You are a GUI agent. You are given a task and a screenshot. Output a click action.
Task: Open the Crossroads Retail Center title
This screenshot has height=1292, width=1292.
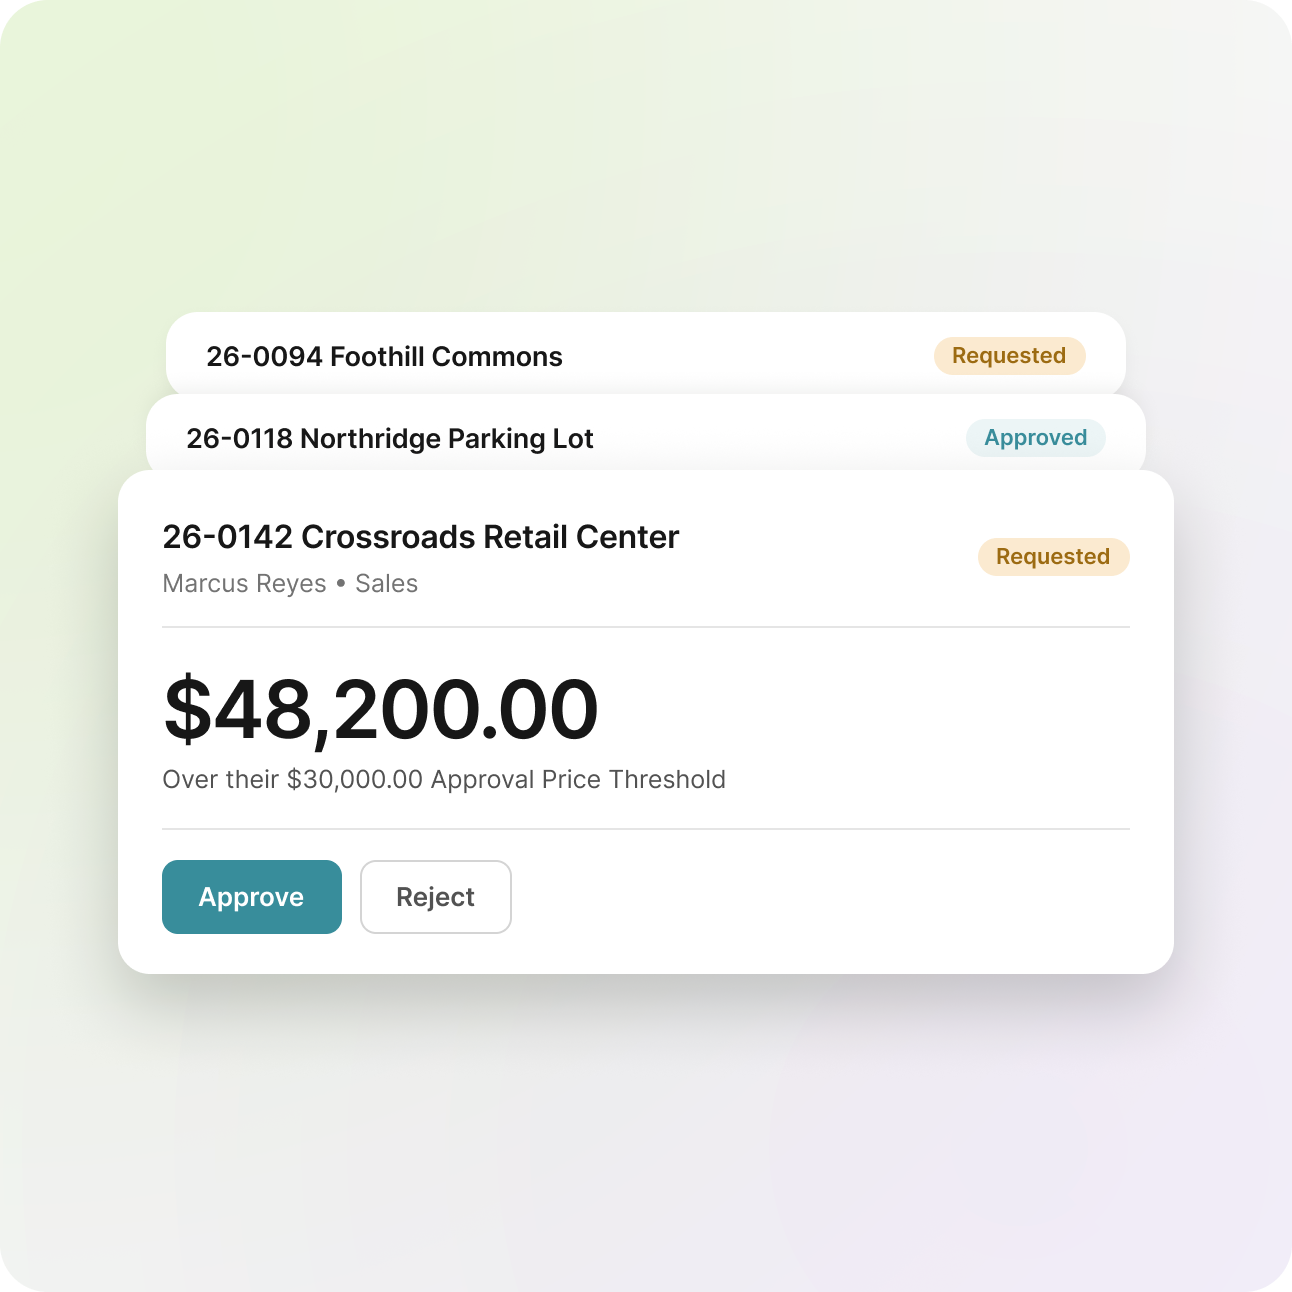[x=490, y=537]
